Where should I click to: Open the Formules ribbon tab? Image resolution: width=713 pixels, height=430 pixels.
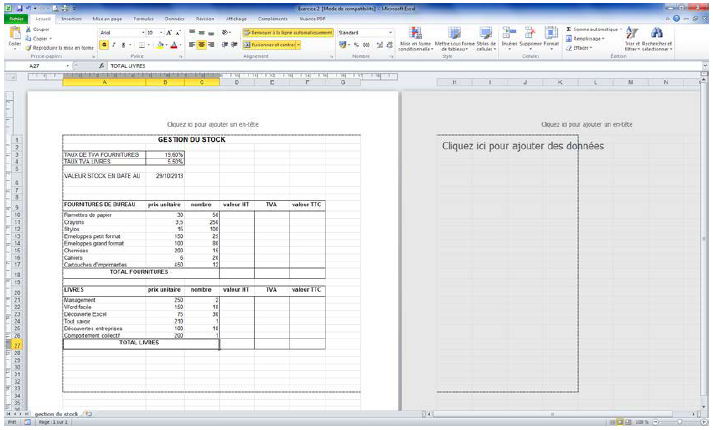[x=143, y=18]
